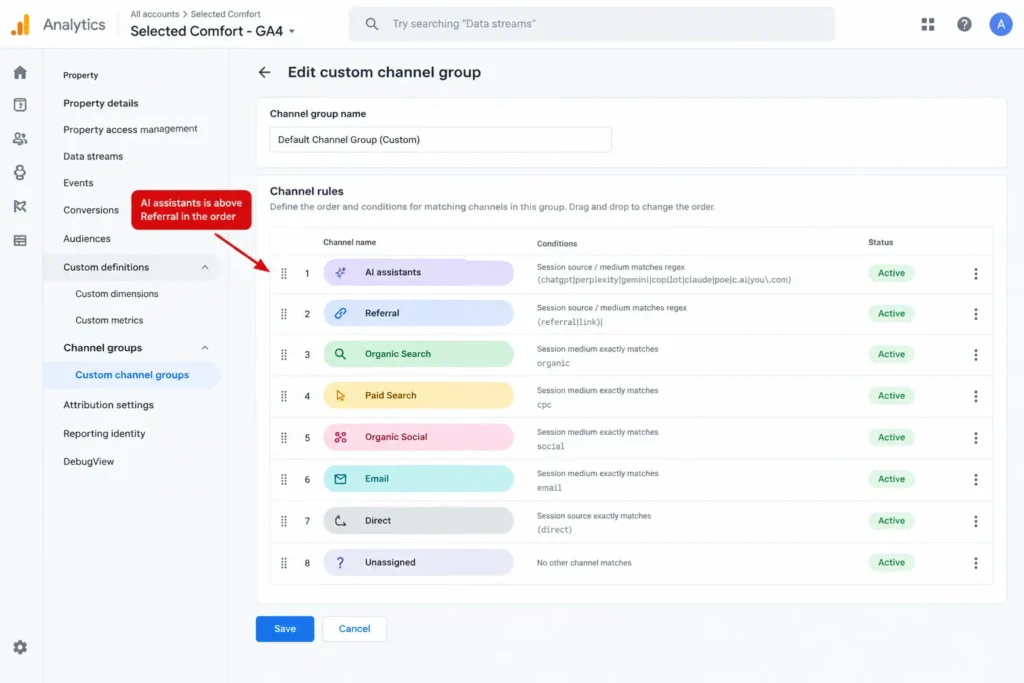Open the Organic Search channel pill
Viewport: 1024px width, 683px height.
click(418, 354)
